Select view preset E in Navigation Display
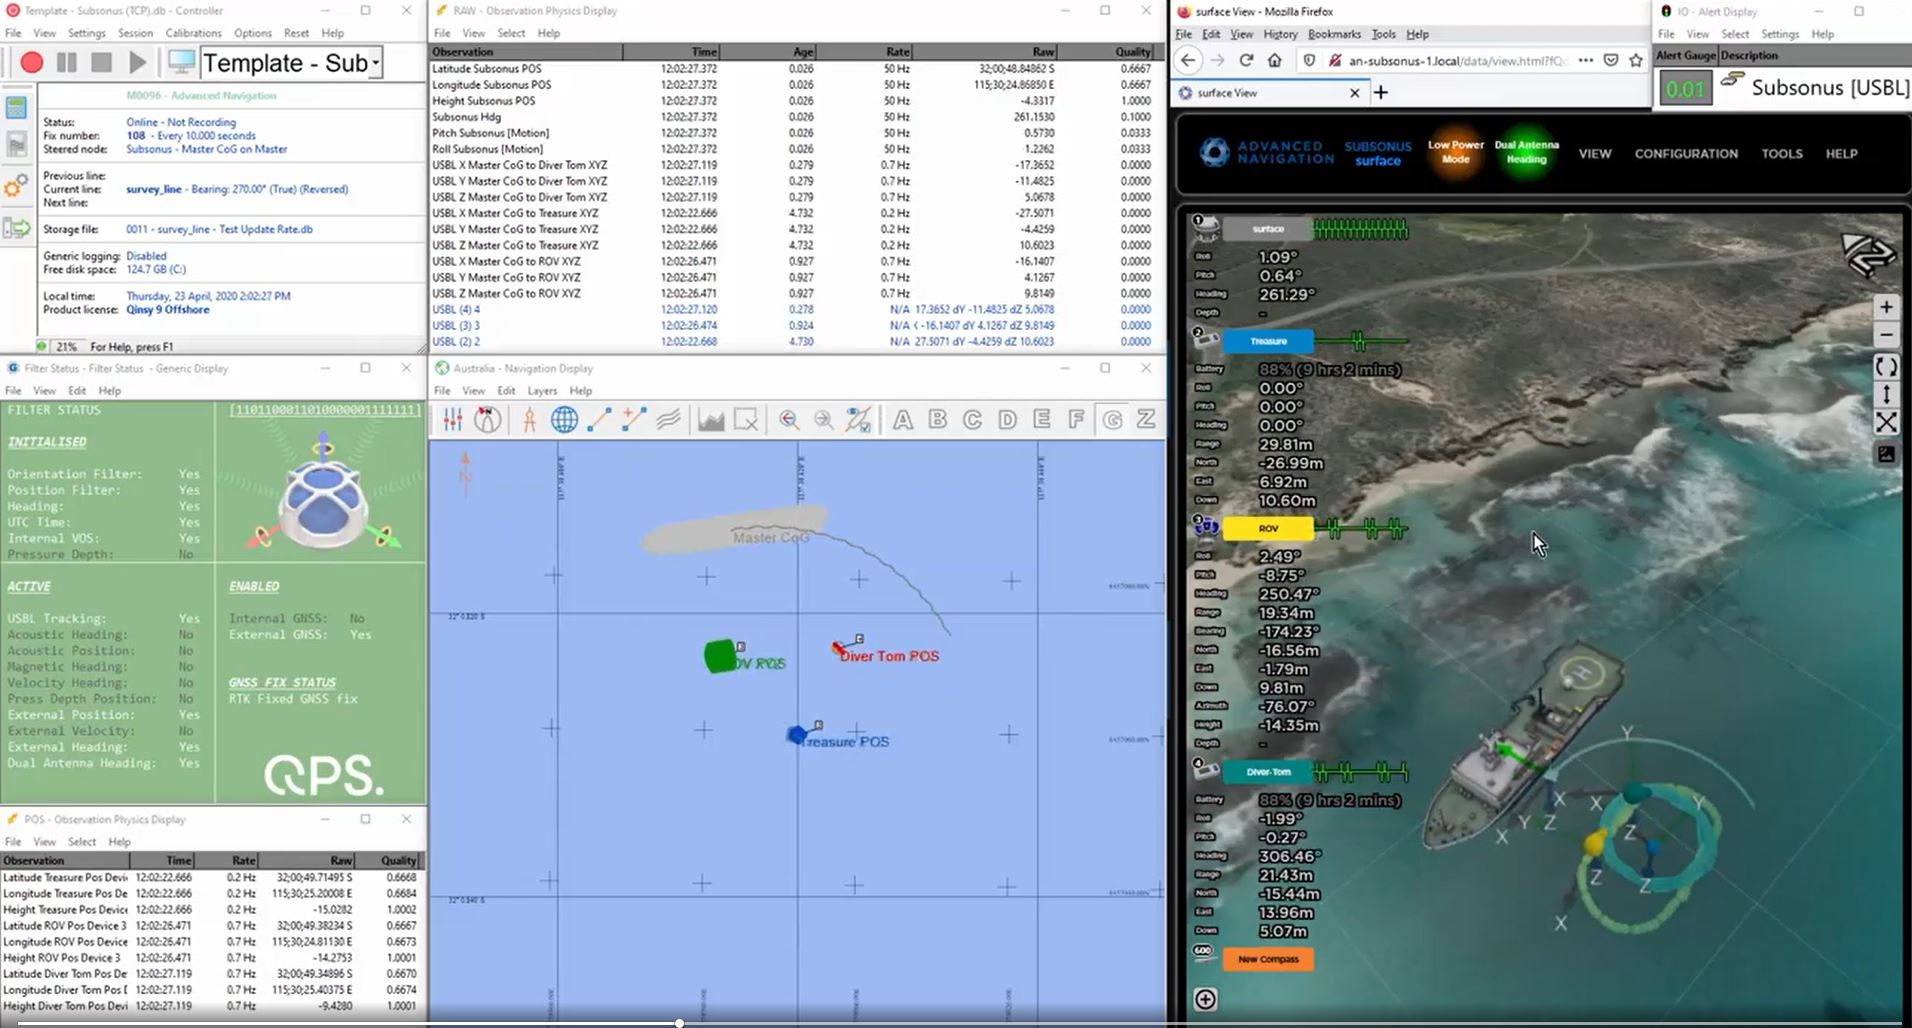The image size is (1912, 1028). click(1042, 420)
